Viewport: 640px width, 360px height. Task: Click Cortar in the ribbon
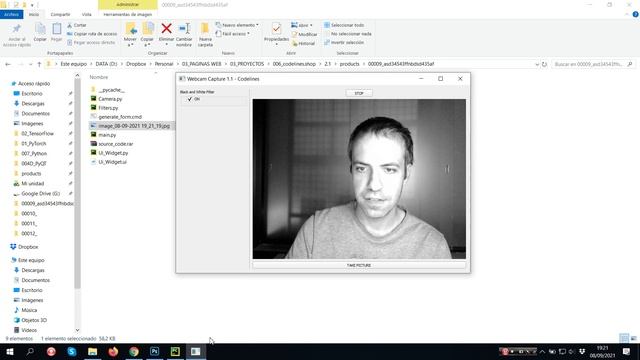pyautogui.click(x=77, y=25)
